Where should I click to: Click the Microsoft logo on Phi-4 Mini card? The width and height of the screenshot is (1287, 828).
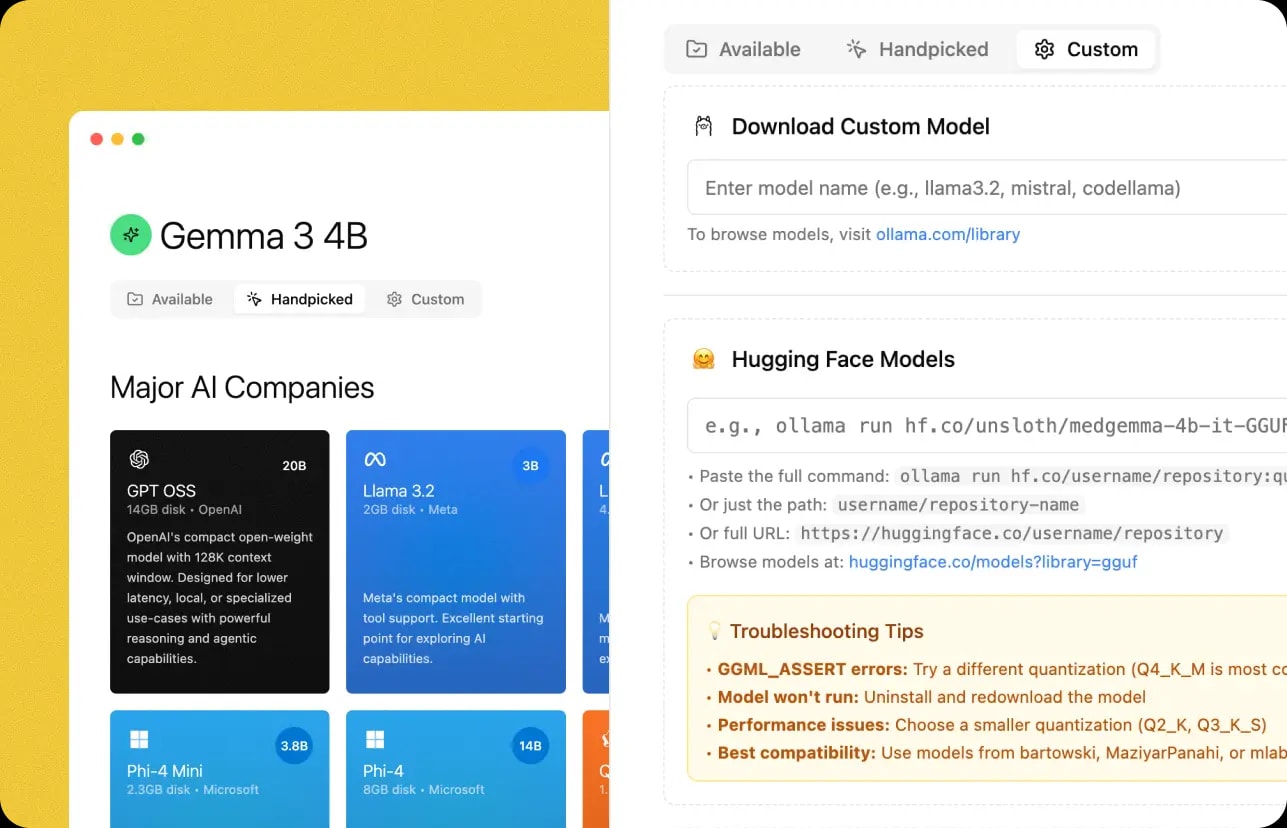coord(139,739)
